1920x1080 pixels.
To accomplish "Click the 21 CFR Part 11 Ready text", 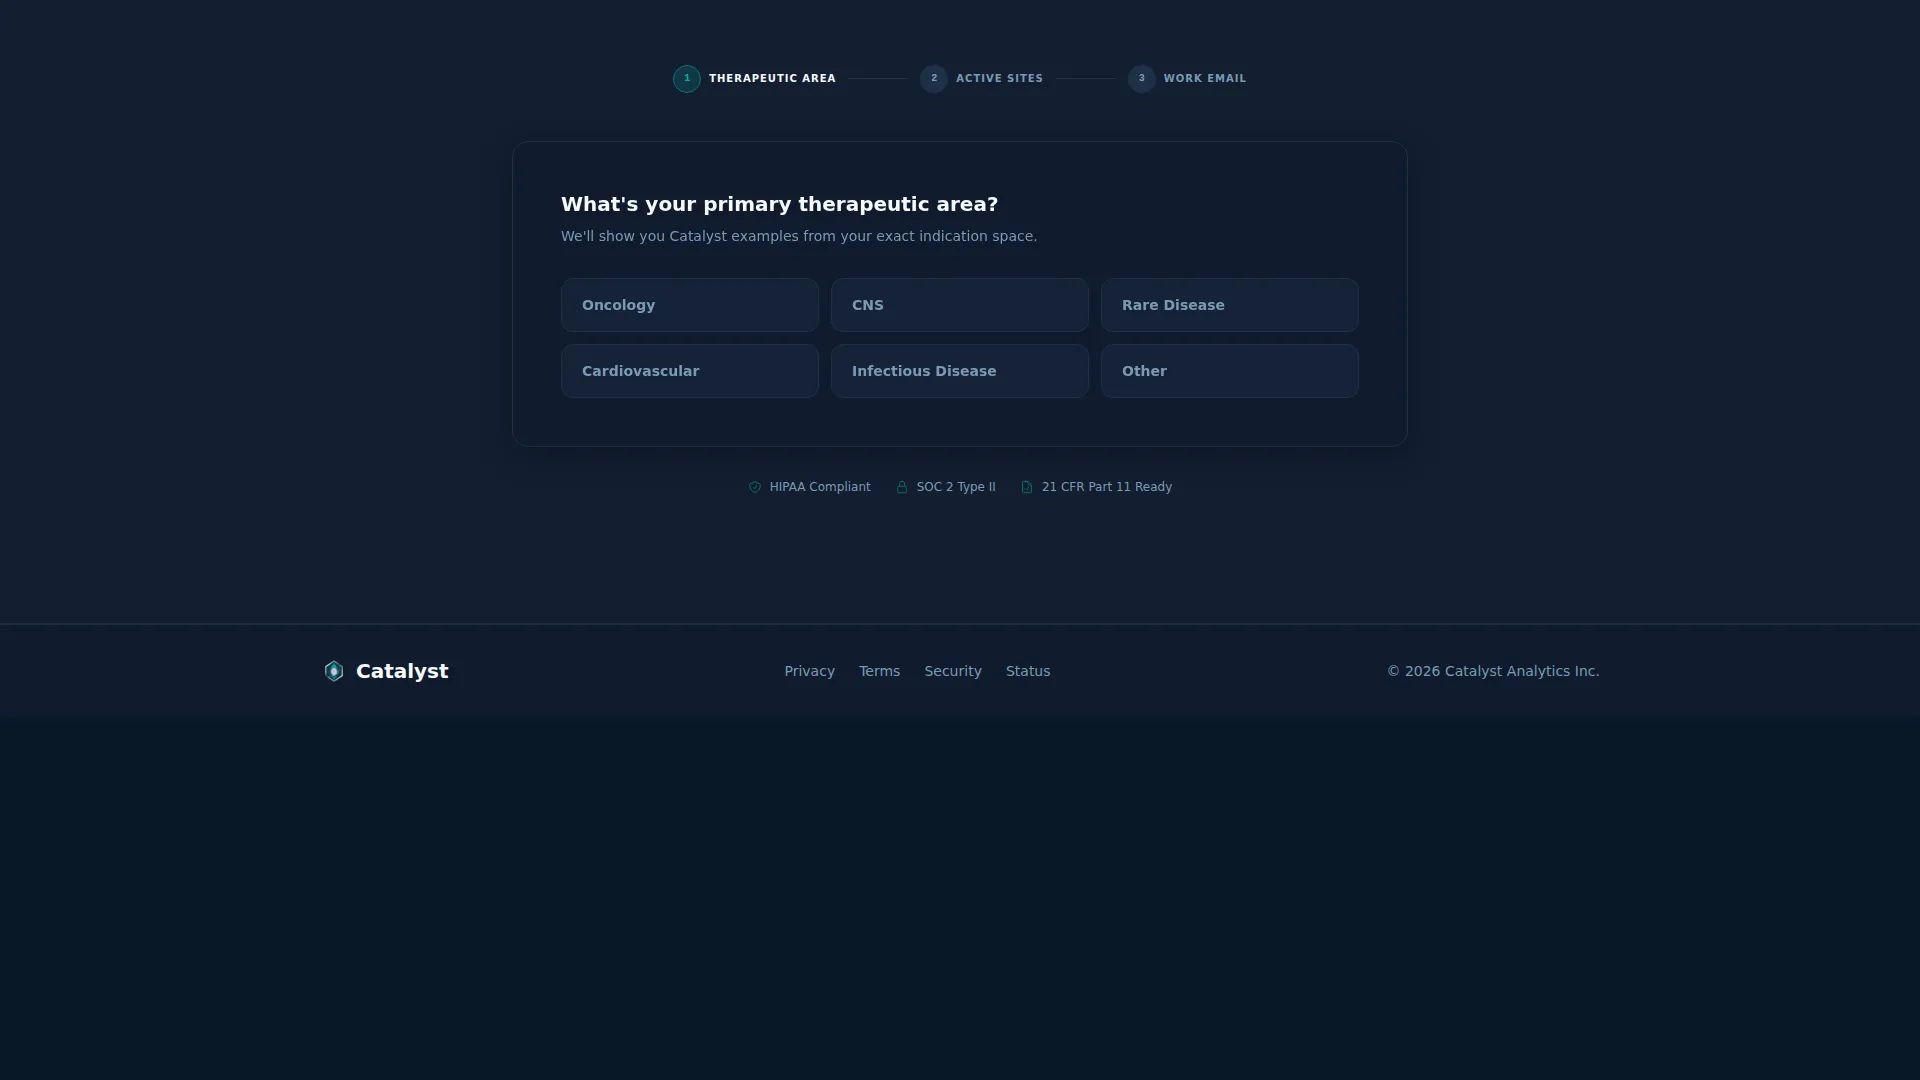I will (1107, 487).
